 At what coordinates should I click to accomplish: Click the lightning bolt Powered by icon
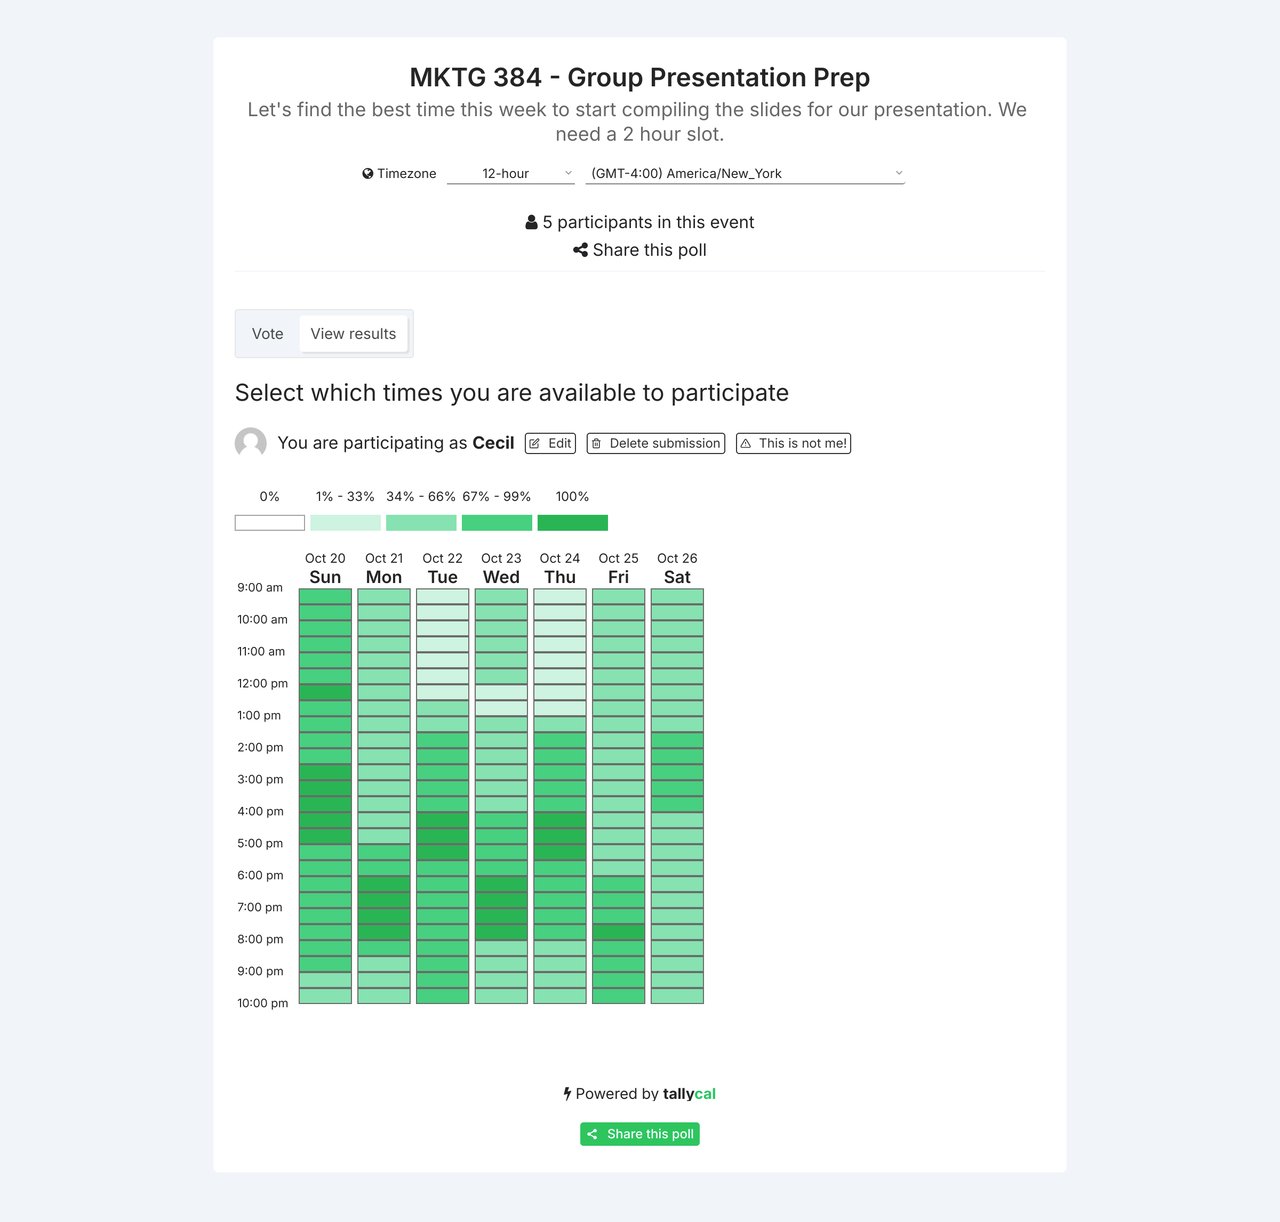(567, 1094)
